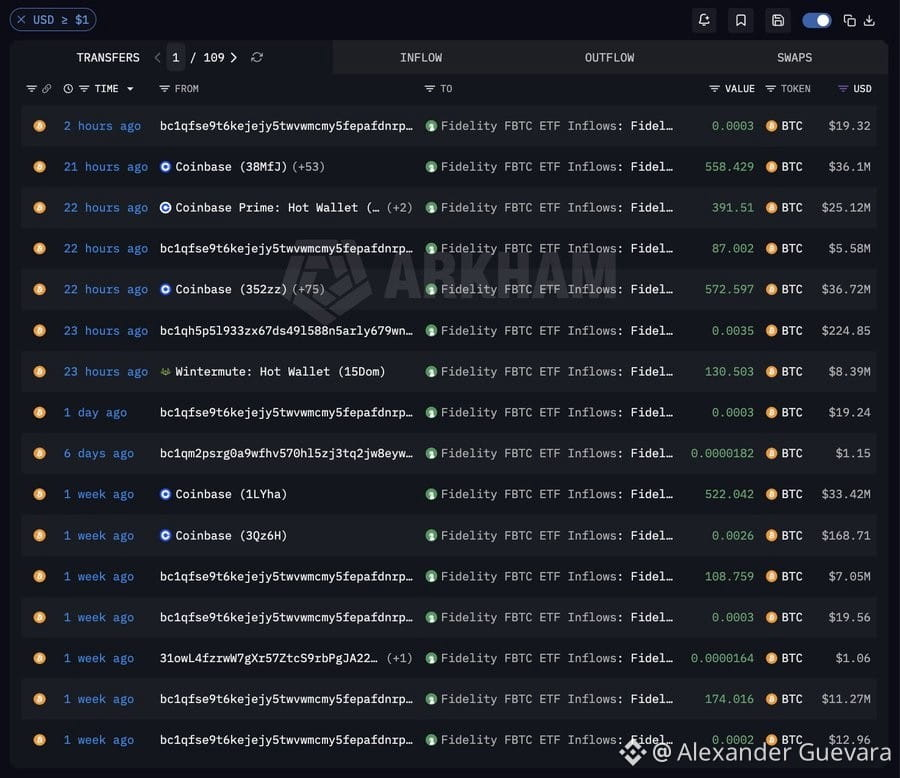Select the TRANSFERS tab
This screenshot has width=900, height=778.
click(108, 57)
